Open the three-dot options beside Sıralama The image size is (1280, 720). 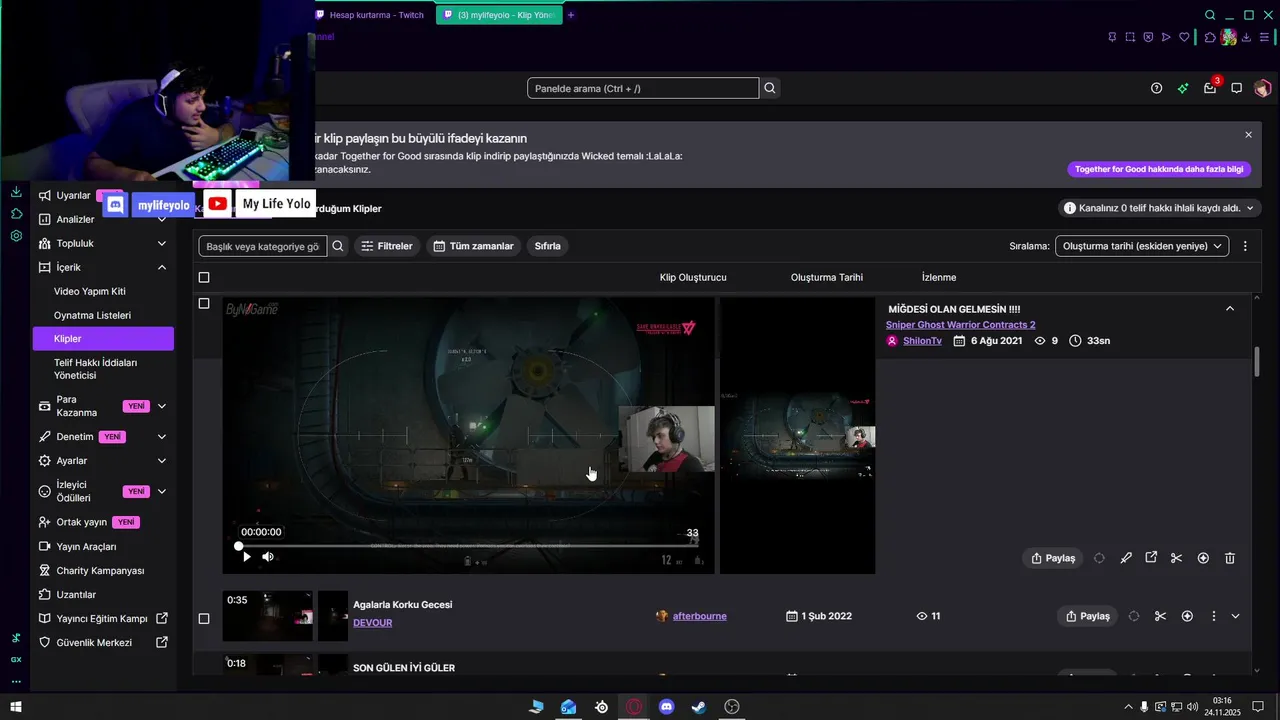[1245, 246]
